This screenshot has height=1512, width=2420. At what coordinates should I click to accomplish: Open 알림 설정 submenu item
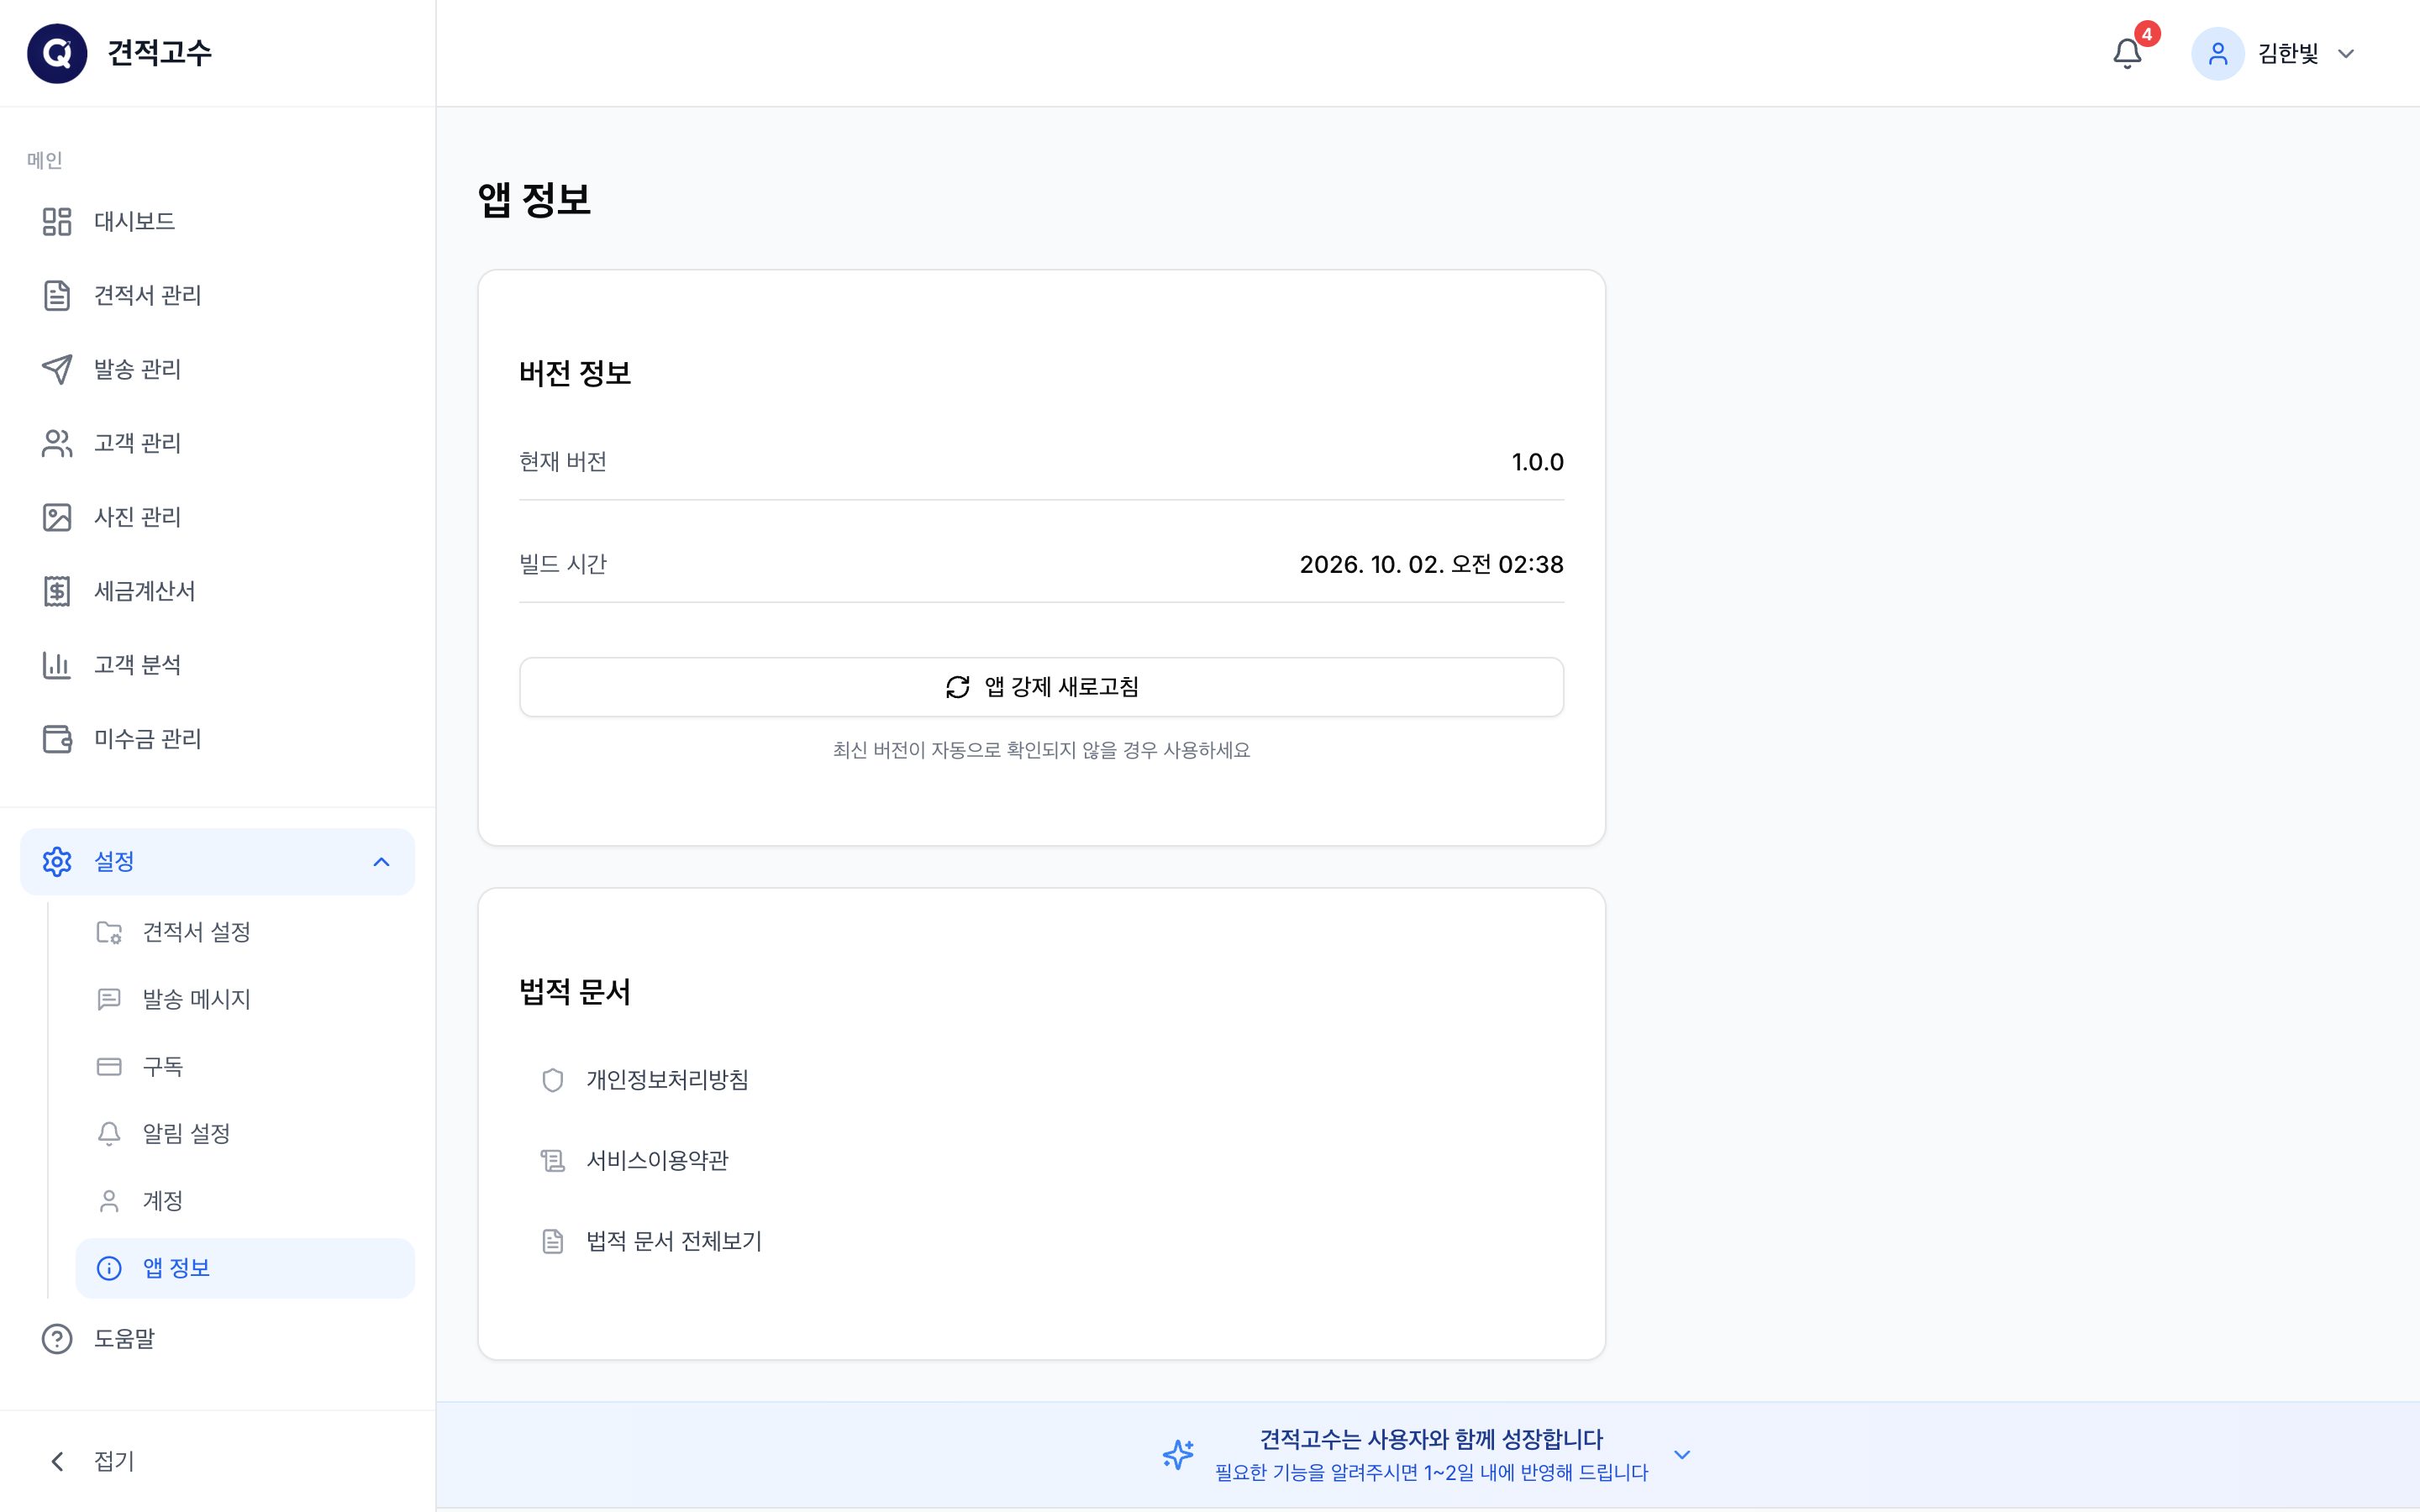click(x=245, y=1133)
